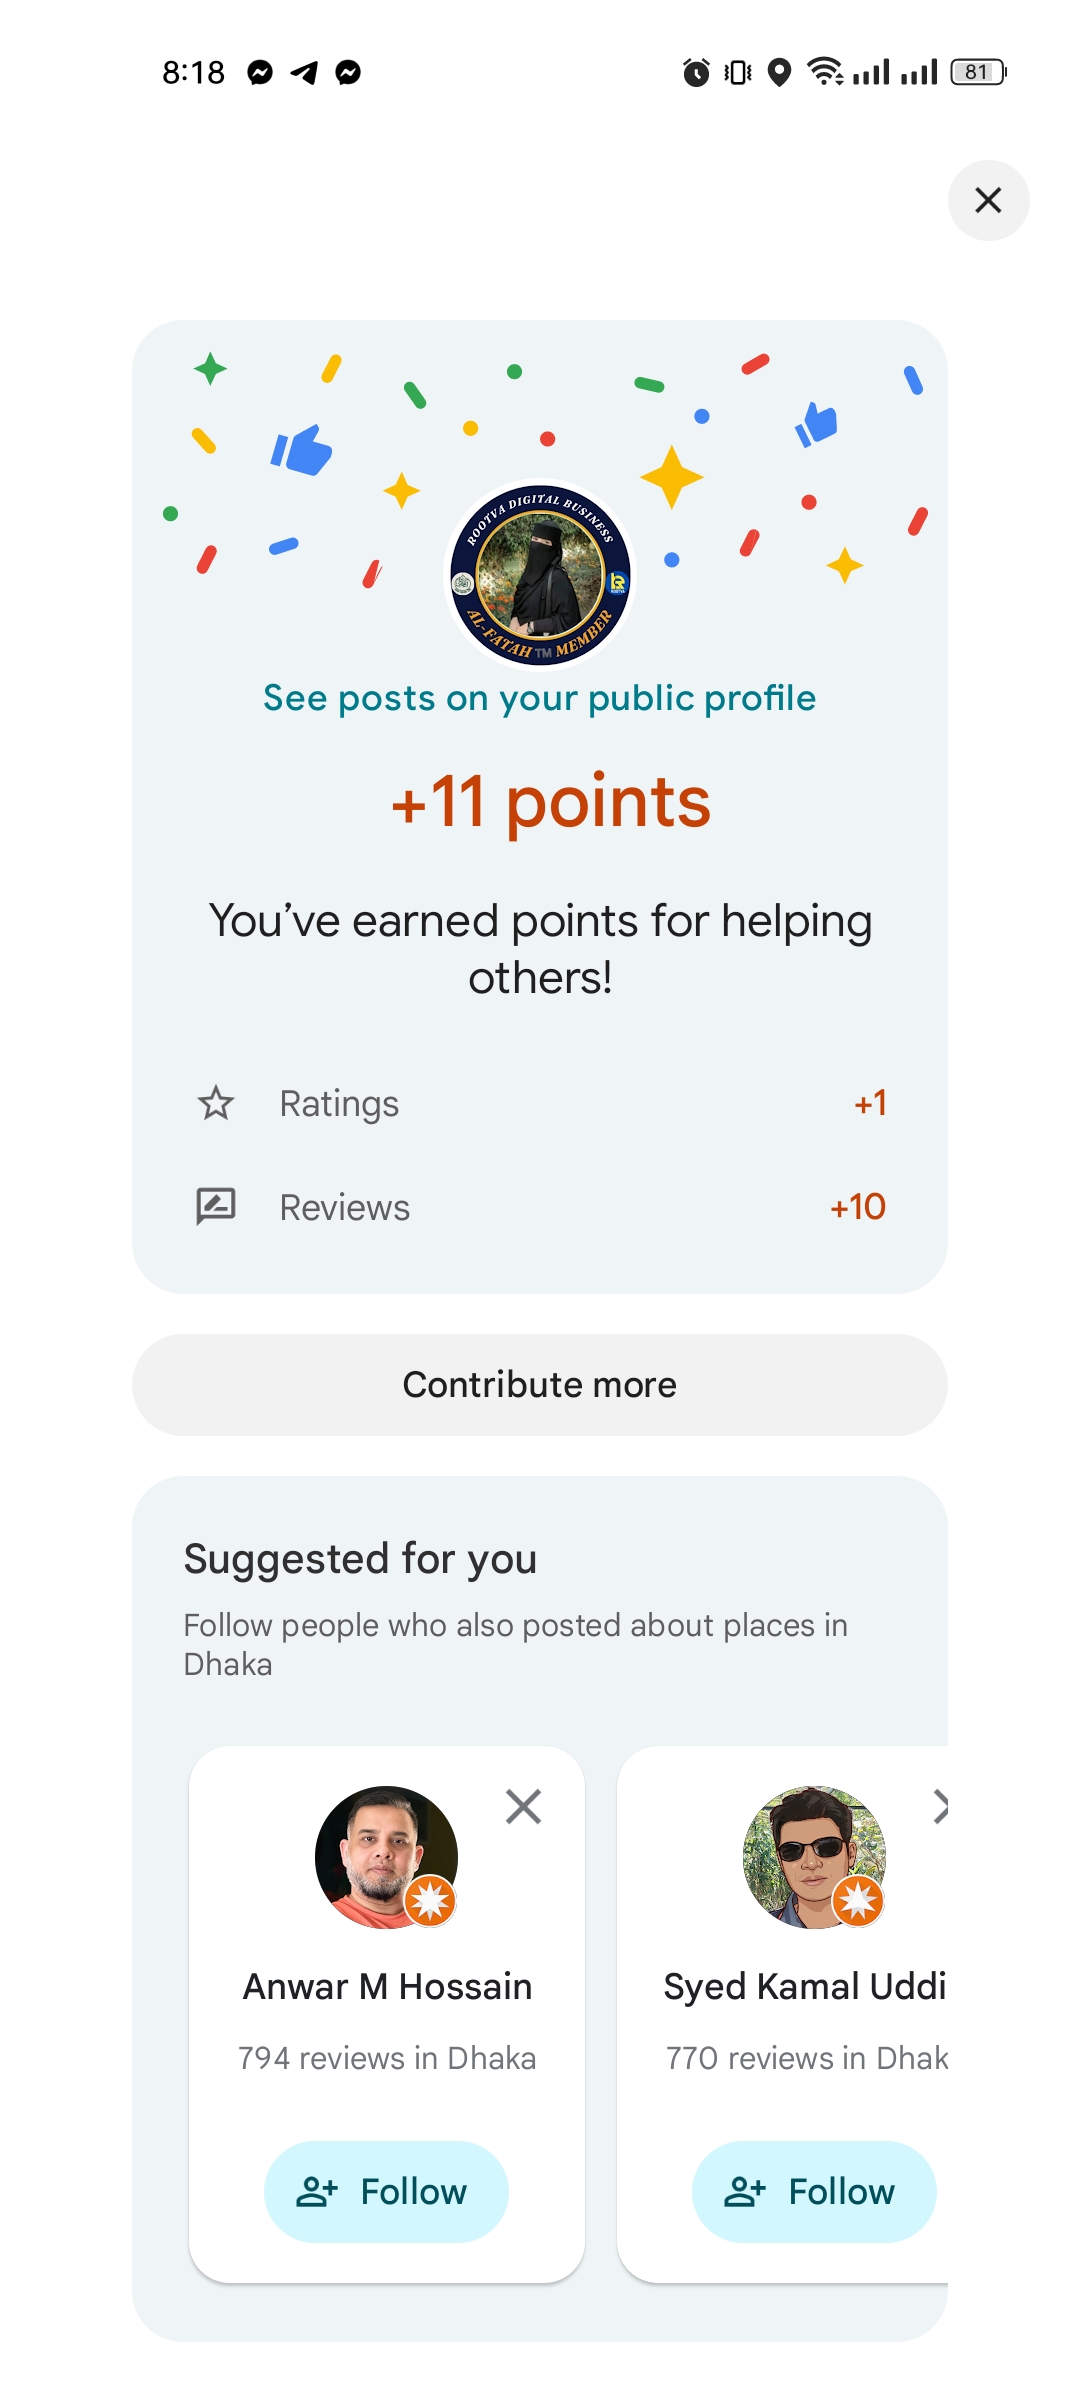This screenshot has width=1080, height=2400.
Task: Dismiss Syed Kamal Uddin suggestion card
Action: click(x=940, y=1807)
